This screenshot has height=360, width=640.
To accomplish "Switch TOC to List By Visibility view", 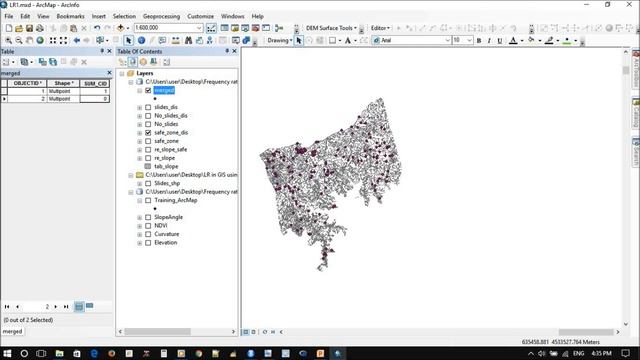I will [143, 62].
